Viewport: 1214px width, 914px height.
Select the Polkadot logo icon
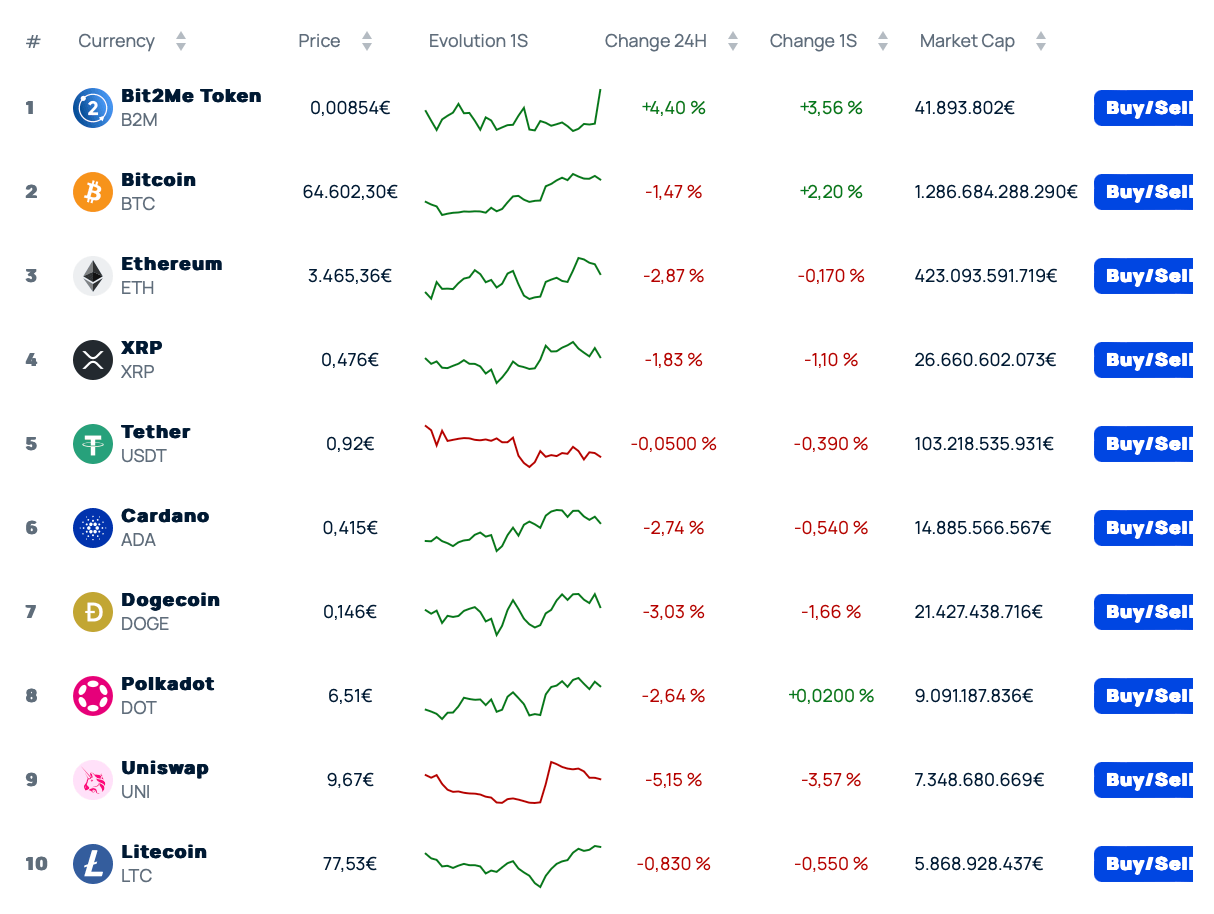(x=92, y=696)
